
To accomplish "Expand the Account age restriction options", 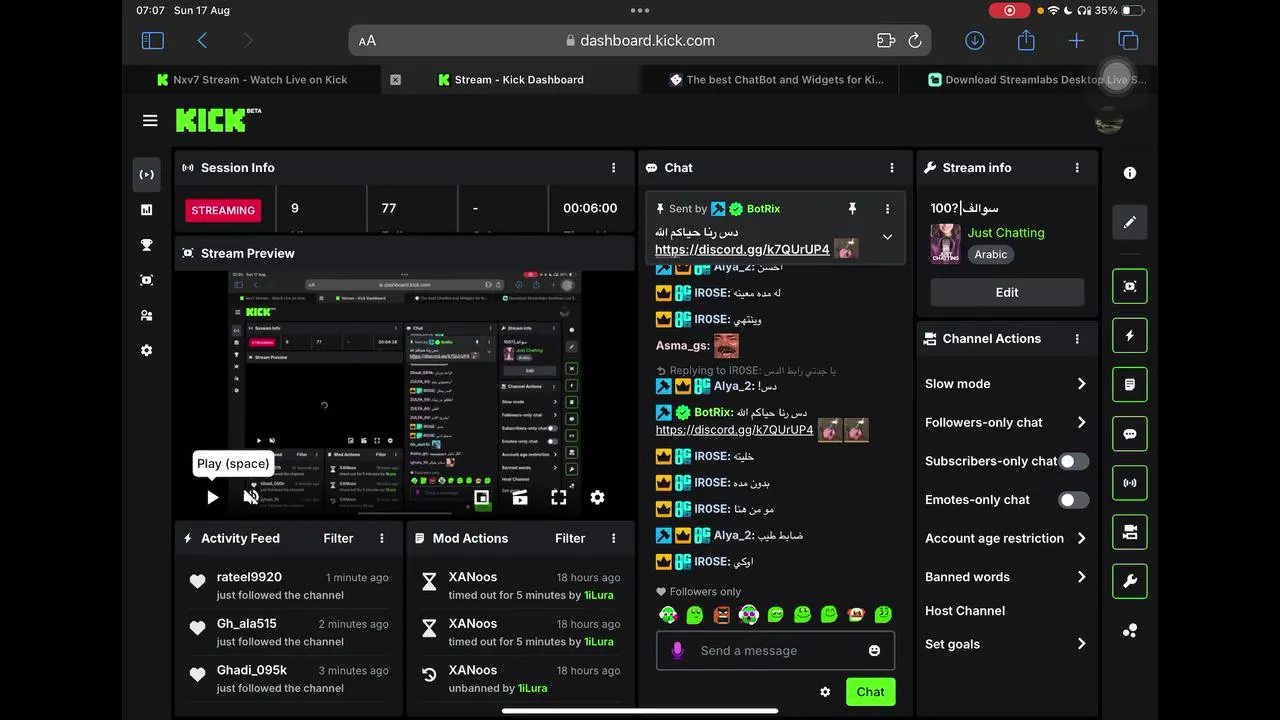I will [x=1081, y=538].
